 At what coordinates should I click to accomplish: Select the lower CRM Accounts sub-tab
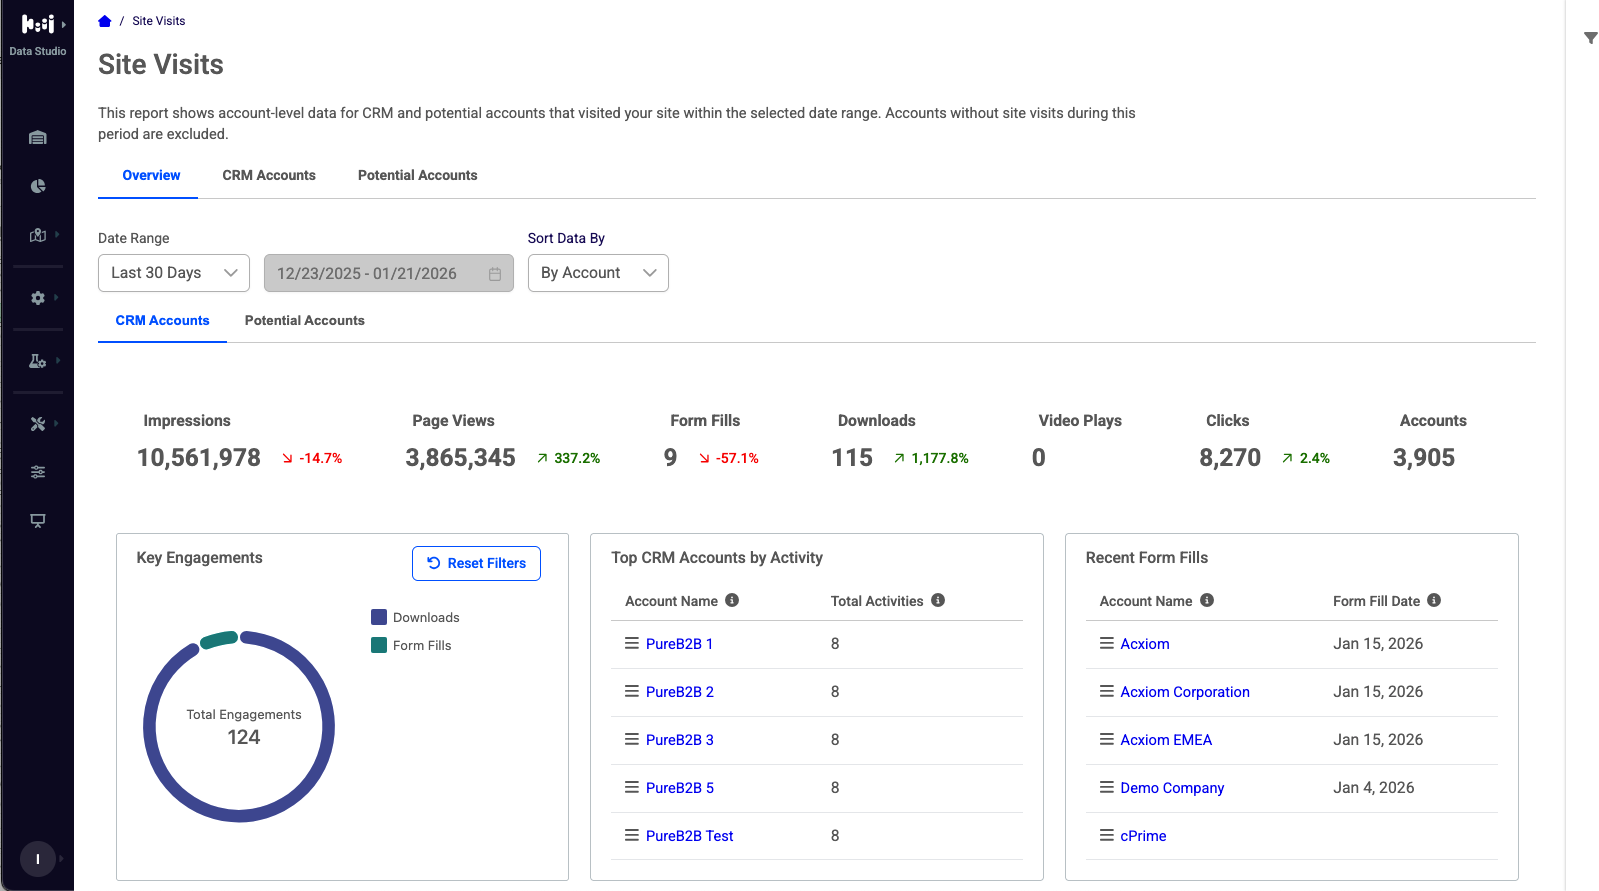162,321
